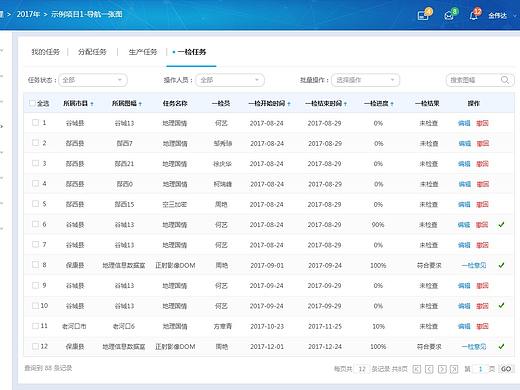
Task: Open the message card icon in header
Action: (x=423, y=15)
